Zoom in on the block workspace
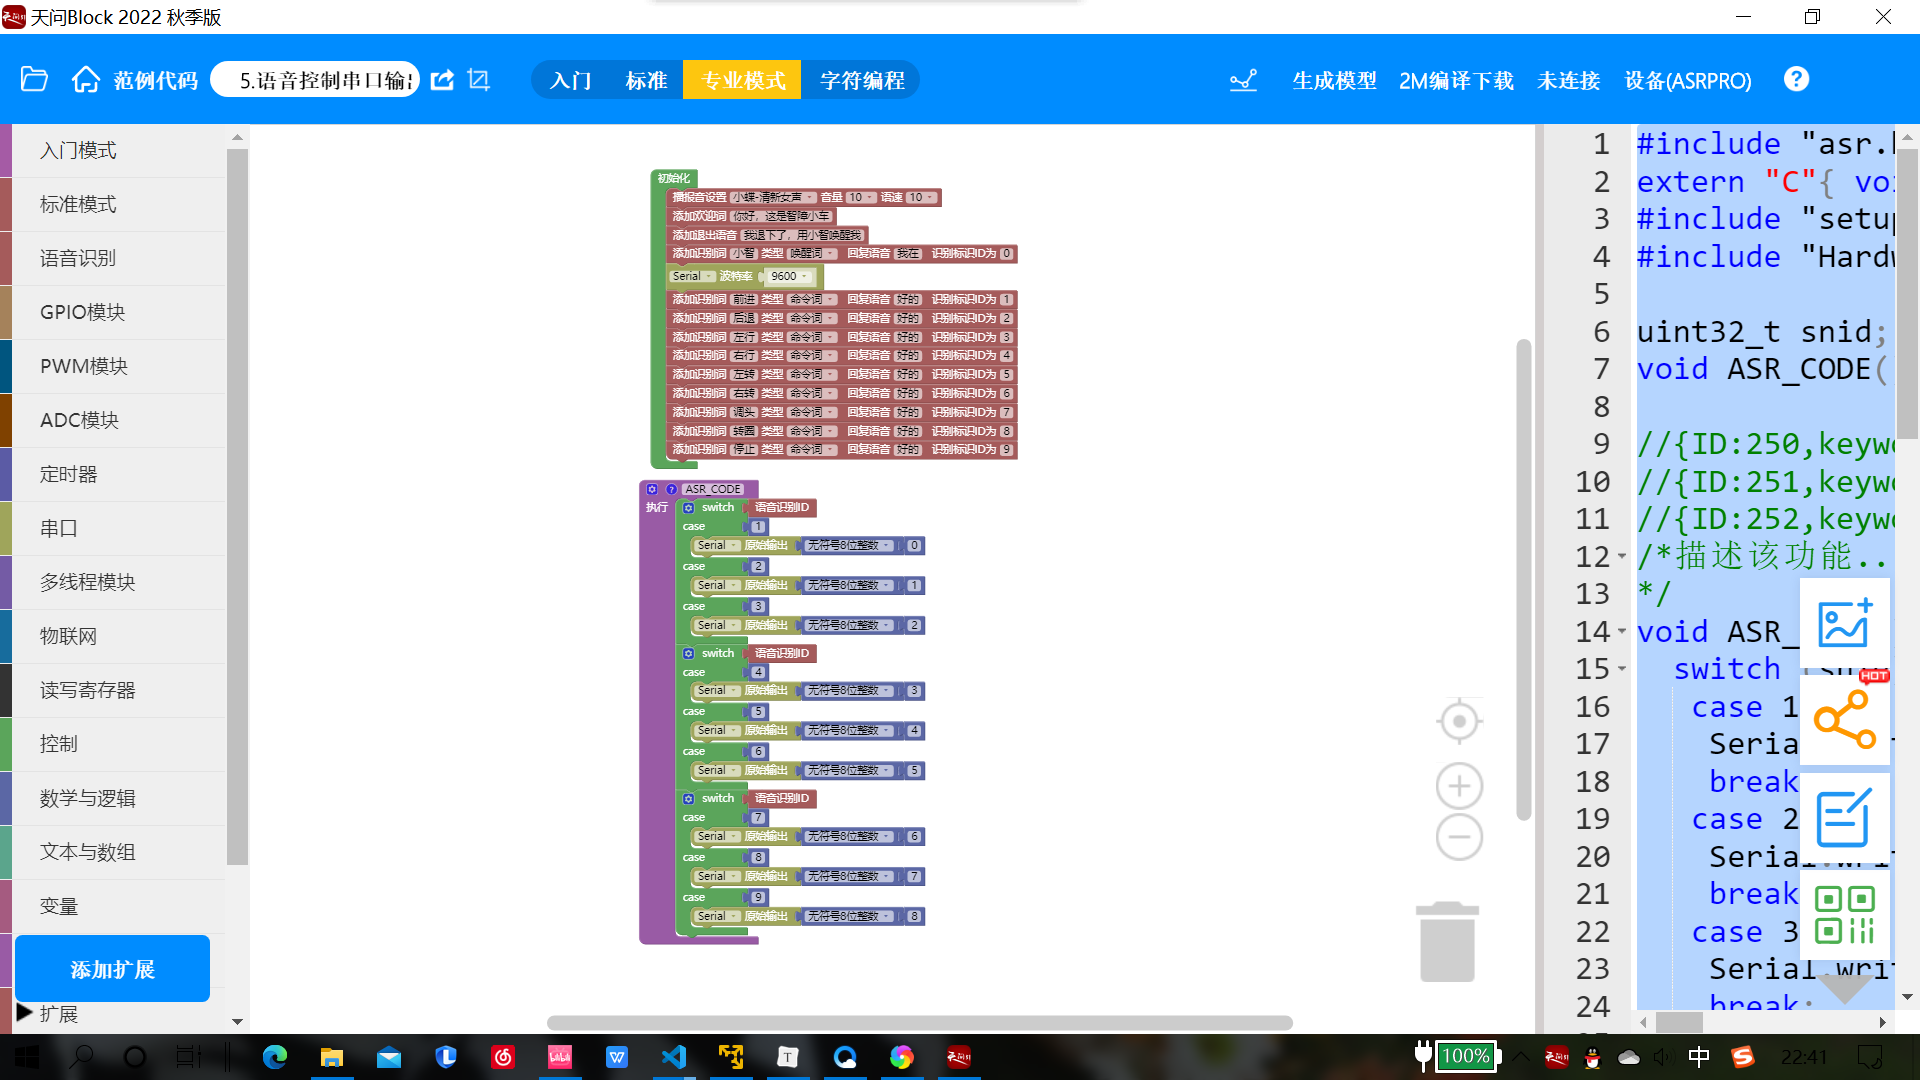The width and height of the screenshot is (1920, 1080). coord(1459,786)
